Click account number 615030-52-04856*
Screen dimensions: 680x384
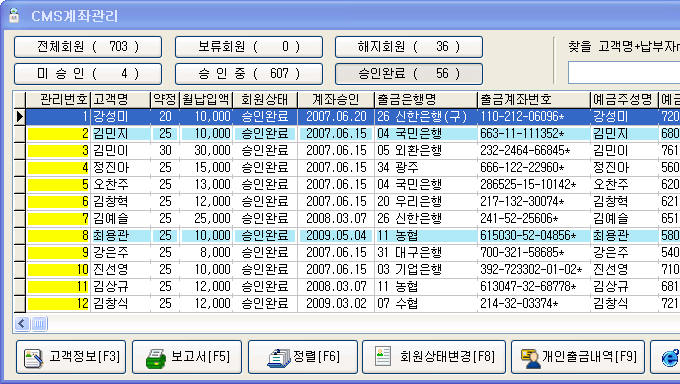tap(533, 236)
